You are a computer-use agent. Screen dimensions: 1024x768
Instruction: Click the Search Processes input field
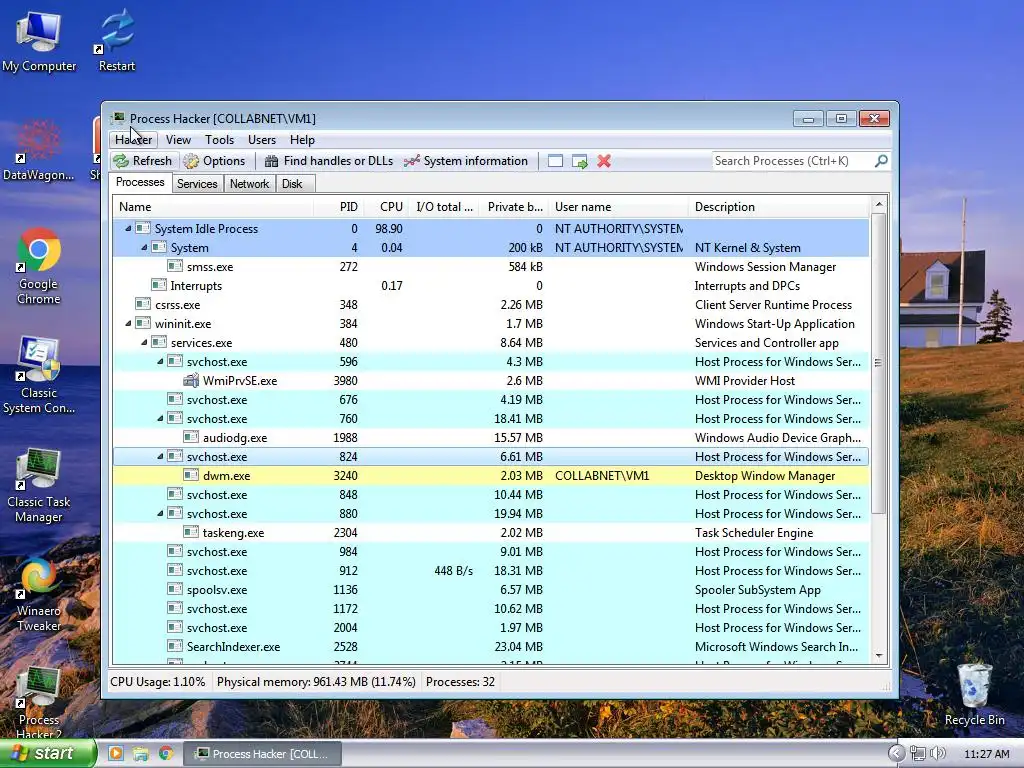coord(792,161)
